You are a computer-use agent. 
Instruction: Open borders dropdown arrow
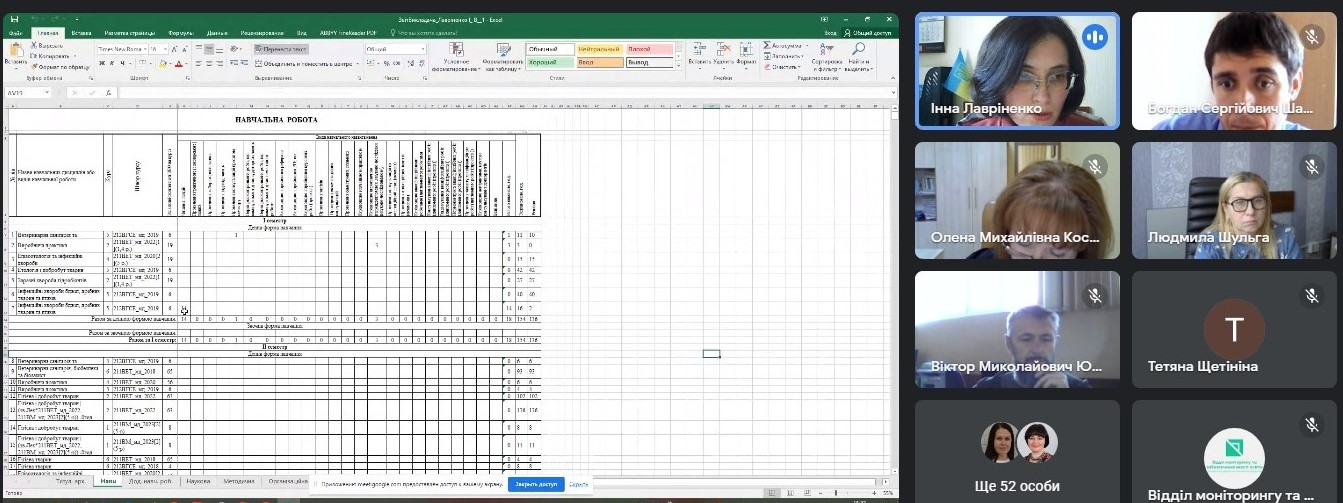151,63
